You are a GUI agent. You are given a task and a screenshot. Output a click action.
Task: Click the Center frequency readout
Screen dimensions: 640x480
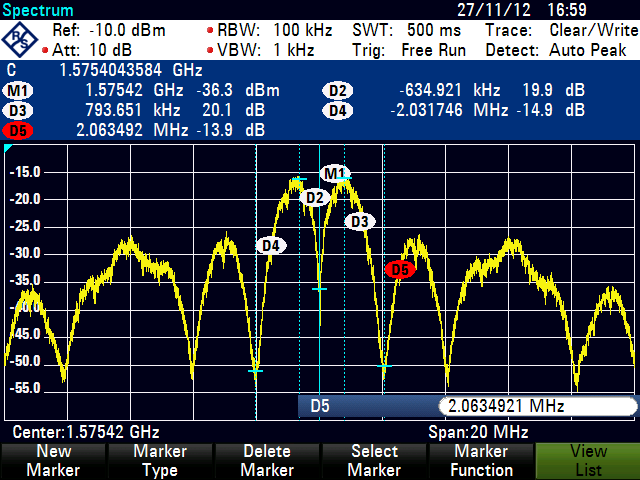click(86, 432)
